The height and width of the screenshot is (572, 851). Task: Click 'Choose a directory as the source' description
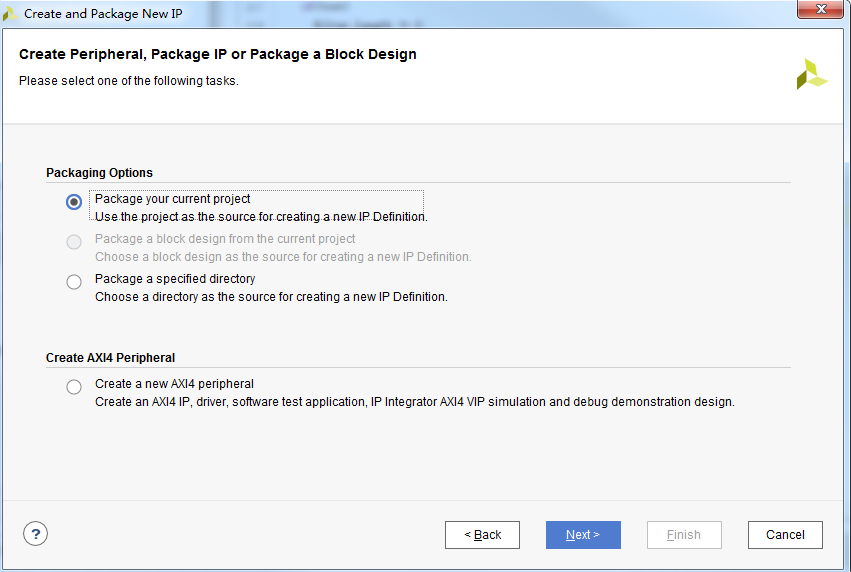pyautogui.click(x=271, y=297)
